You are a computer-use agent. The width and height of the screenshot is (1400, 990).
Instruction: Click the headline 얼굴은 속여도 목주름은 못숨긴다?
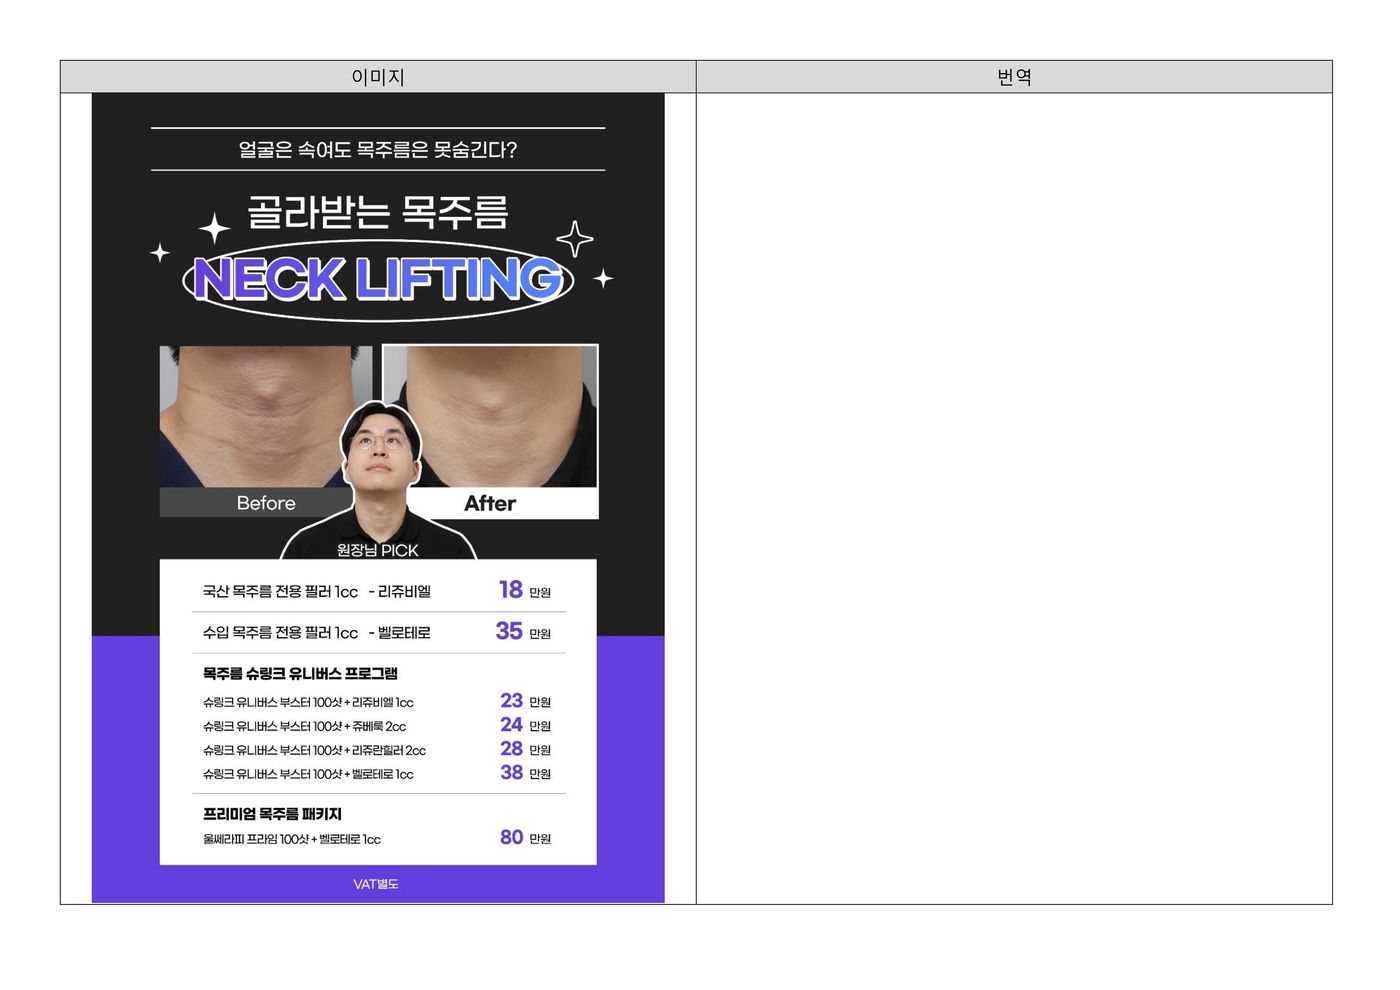point(378,150)
